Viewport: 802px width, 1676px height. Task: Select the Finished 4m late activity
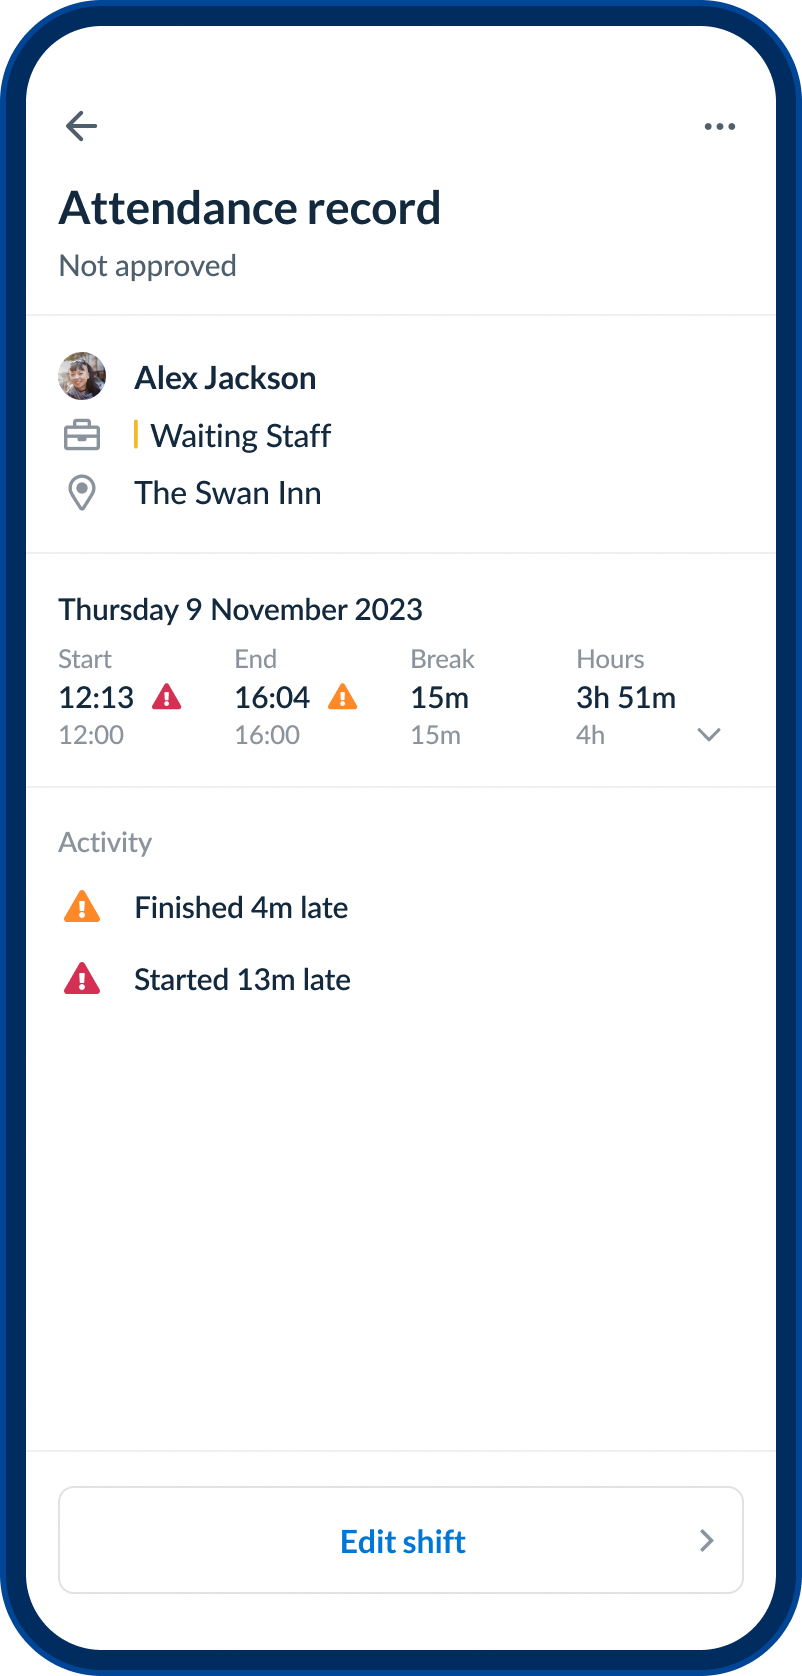pos(241,908)
